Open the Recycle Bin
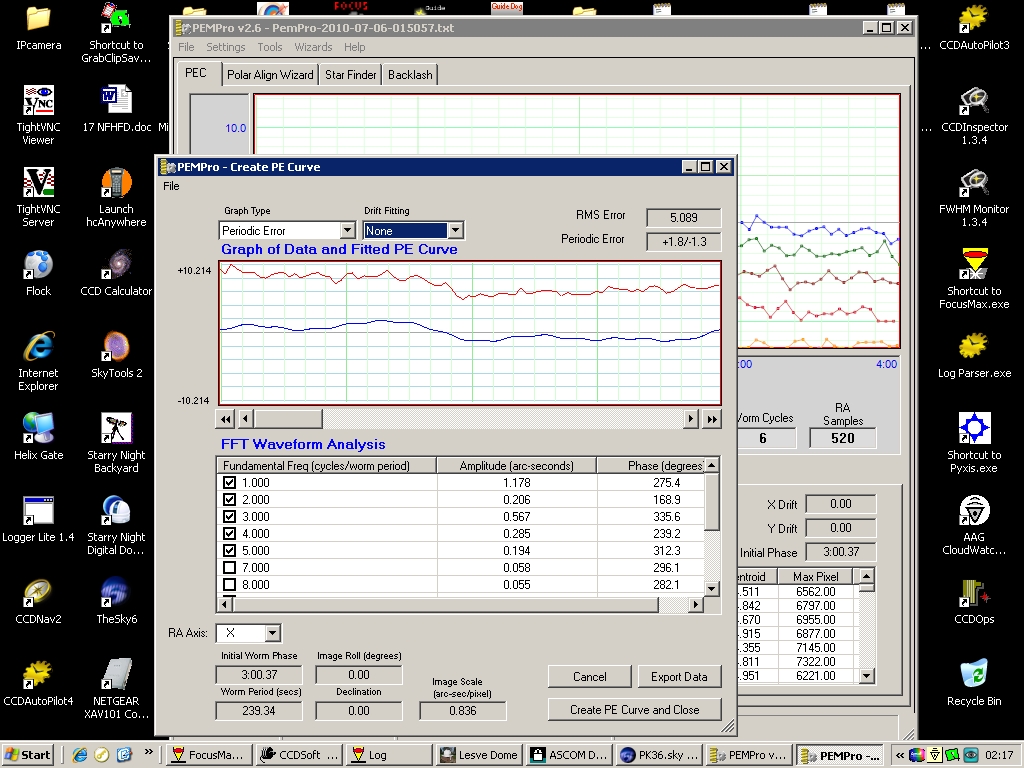Image resolution: width=1024 pixels, height=768 pixels. pos(974,682)
